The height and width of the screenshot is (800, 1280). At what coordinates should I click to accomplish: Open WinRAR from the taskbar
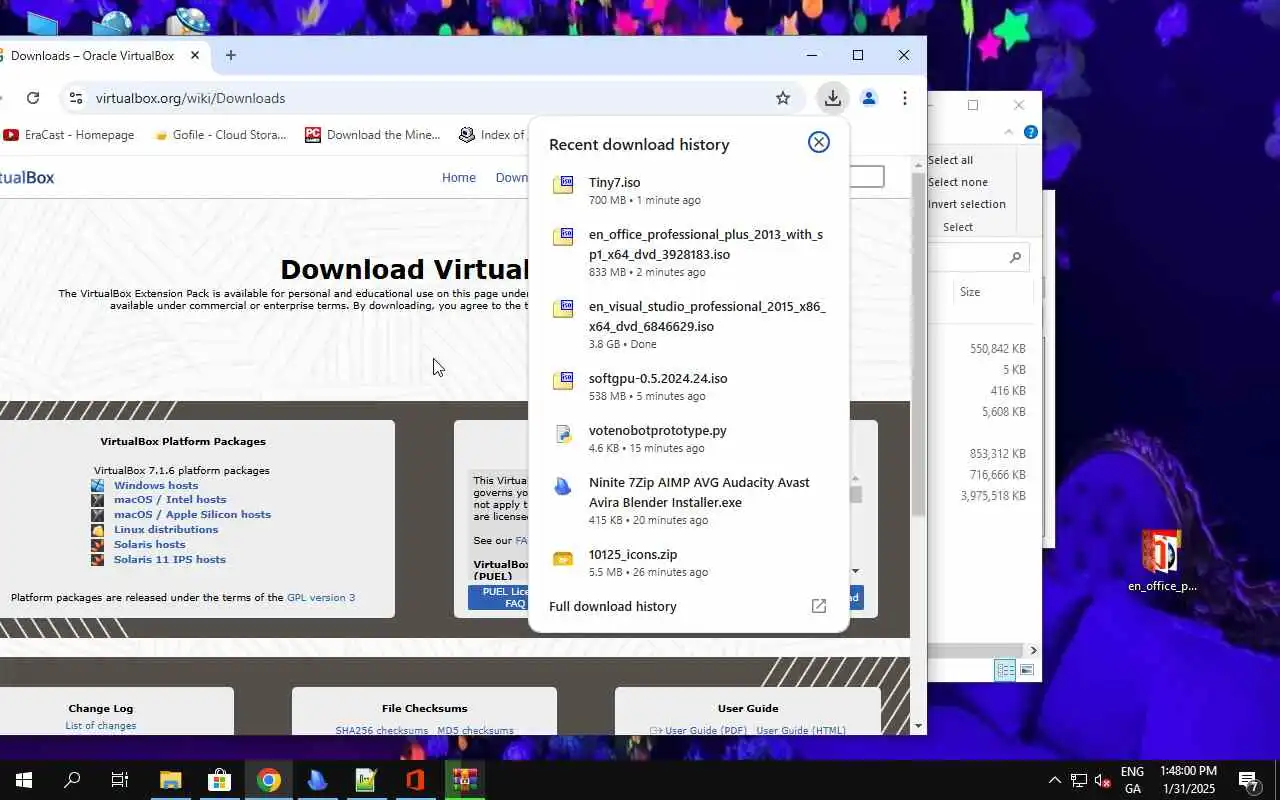464,780
